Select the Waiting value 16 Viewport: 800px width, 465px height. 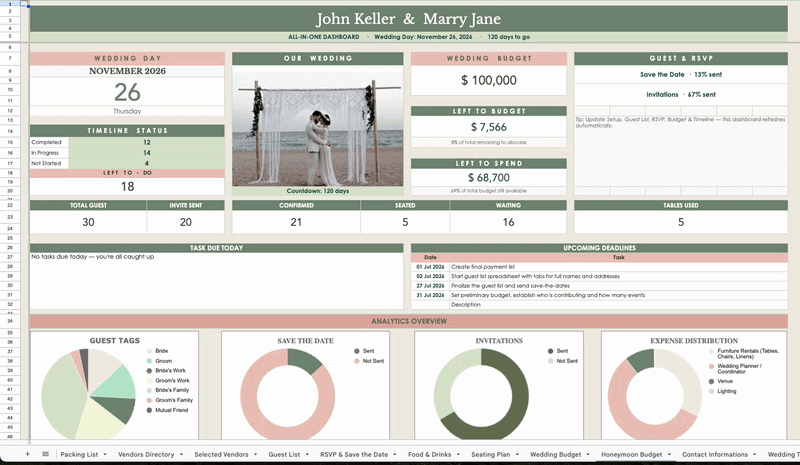(508, 222)
